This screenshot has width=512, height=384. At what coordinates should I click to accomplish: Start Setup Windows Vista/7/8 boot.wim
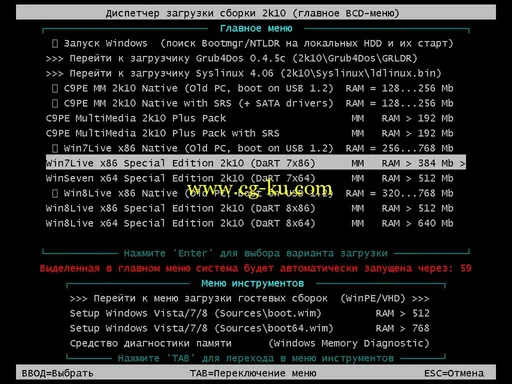click(249, 313)
